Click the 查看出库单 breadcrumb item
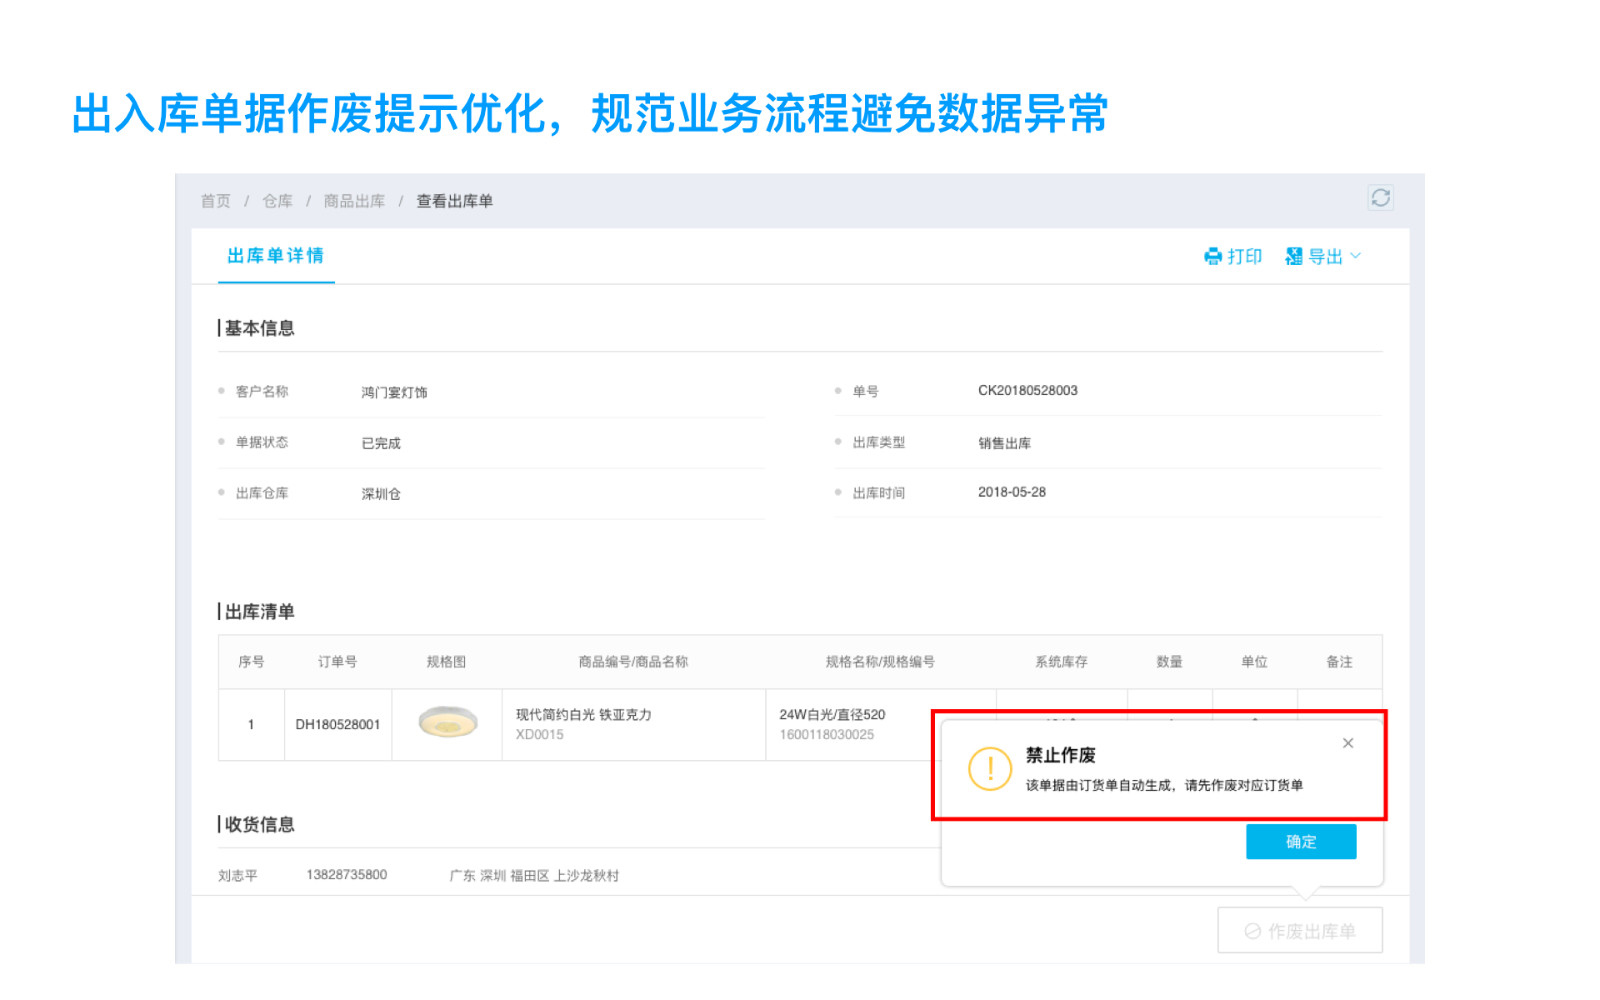Image resolution: width=1600 pixels, height=1000 pixels. click(x=454, y=201)
